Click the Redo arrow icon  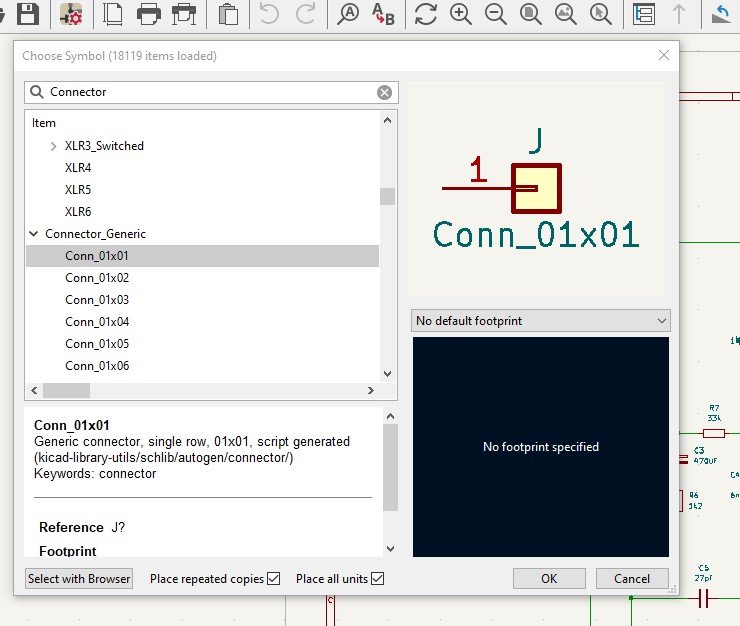click(x=305, y=14)
